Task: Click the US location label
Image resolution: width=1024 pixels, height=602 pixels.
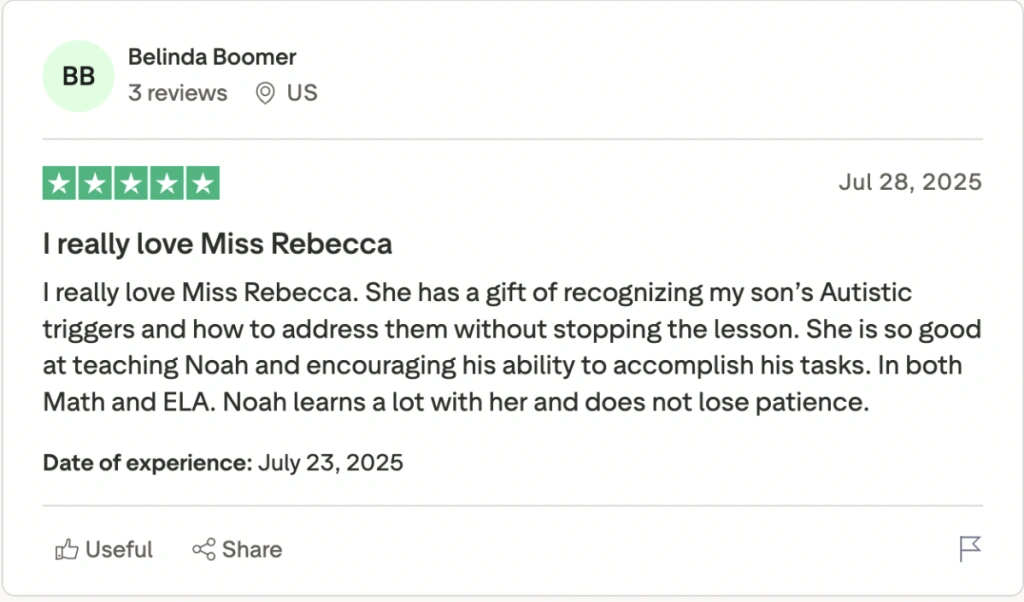Action: (x=302, y=93)
